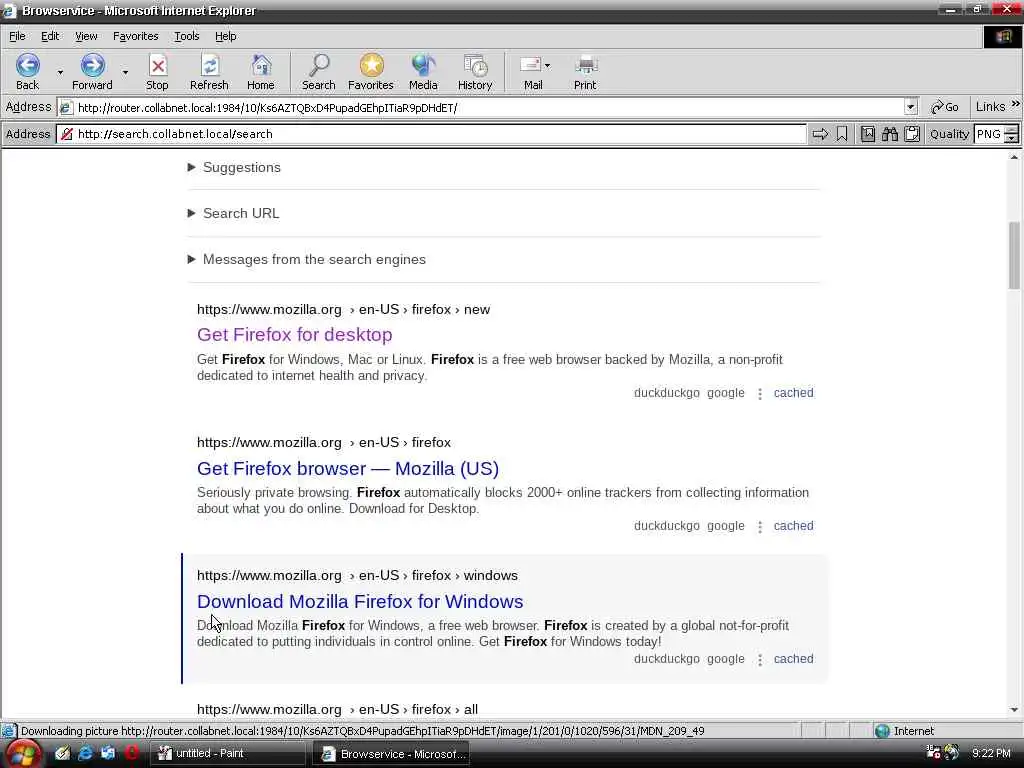Screen dimensions: 1024x768
Task: Open the Mail button dropdown arrow
Action: pos(547,65)
